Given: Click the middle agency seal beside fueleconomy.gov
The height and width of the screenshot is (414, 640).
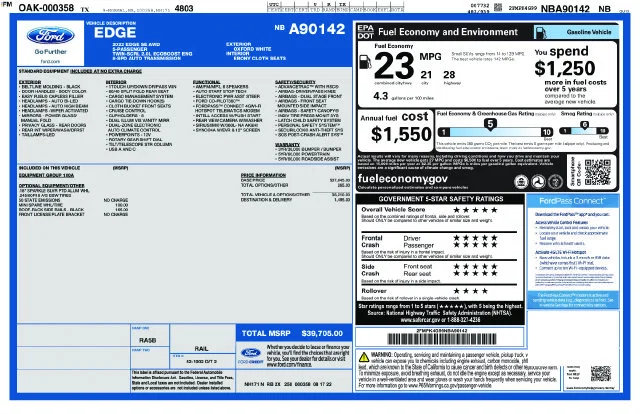Looking at the screenshot, I should (538, 181).
